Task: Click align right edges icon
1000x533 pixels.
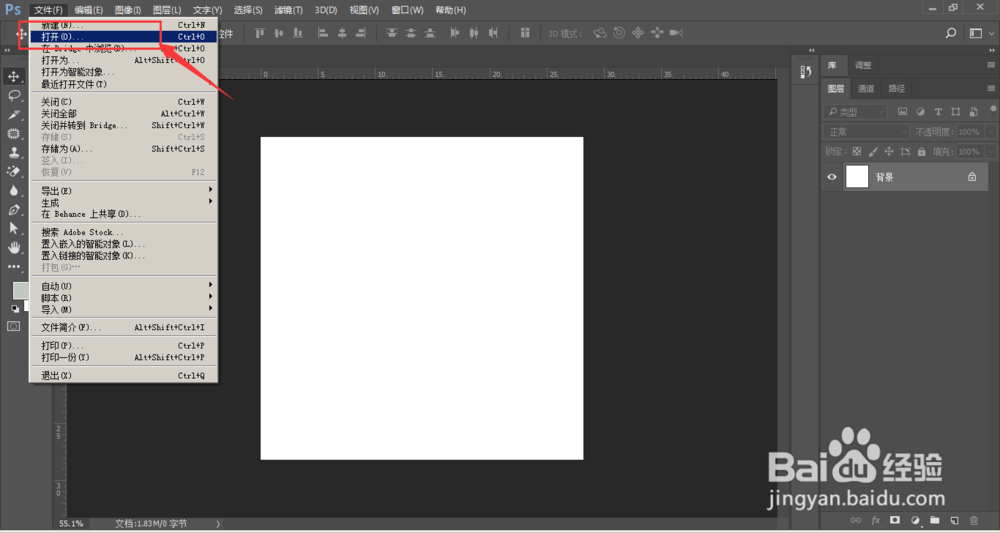Action: pos(361,33)
